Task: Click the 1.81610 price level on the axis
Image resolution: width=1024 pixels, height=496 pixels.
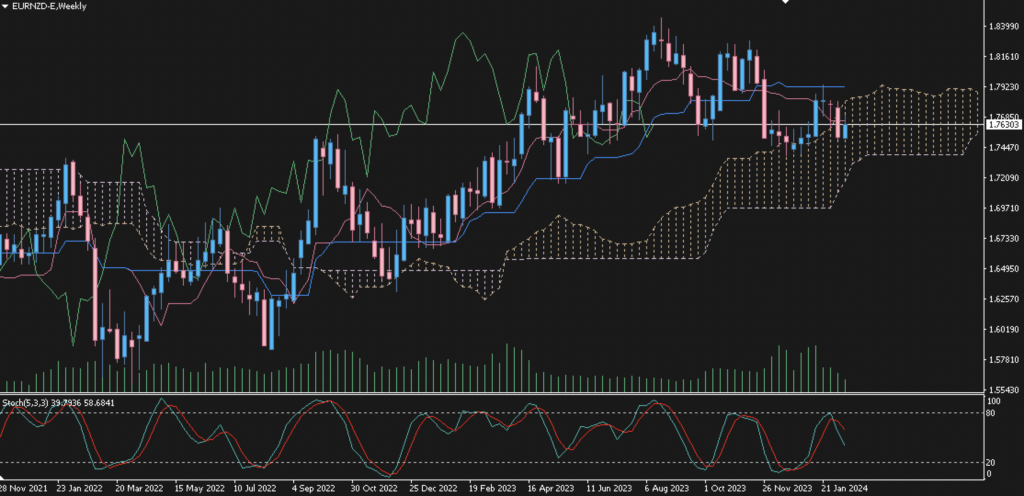Action: [x=1003, y=57]
